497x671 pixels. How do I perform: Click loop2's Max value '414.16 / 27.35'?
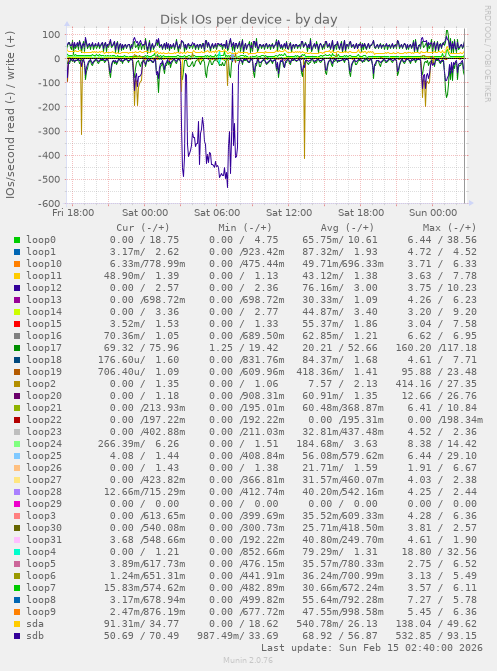pyautogui.click(x=436, y=384)
